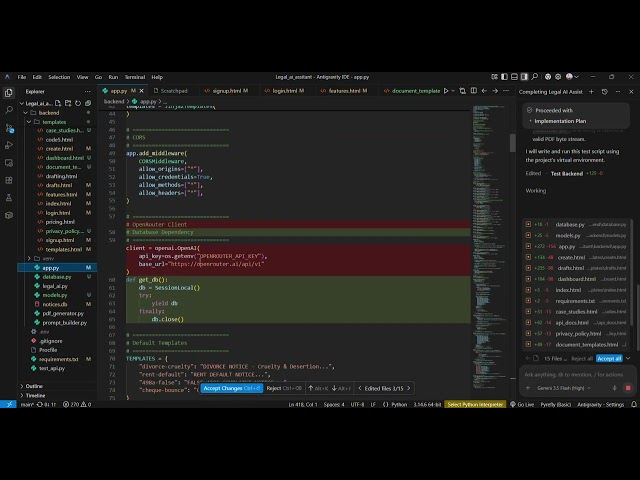Screen dimensions: 640x480
Task: Close the agent chat panel
Action: [631, 92]
